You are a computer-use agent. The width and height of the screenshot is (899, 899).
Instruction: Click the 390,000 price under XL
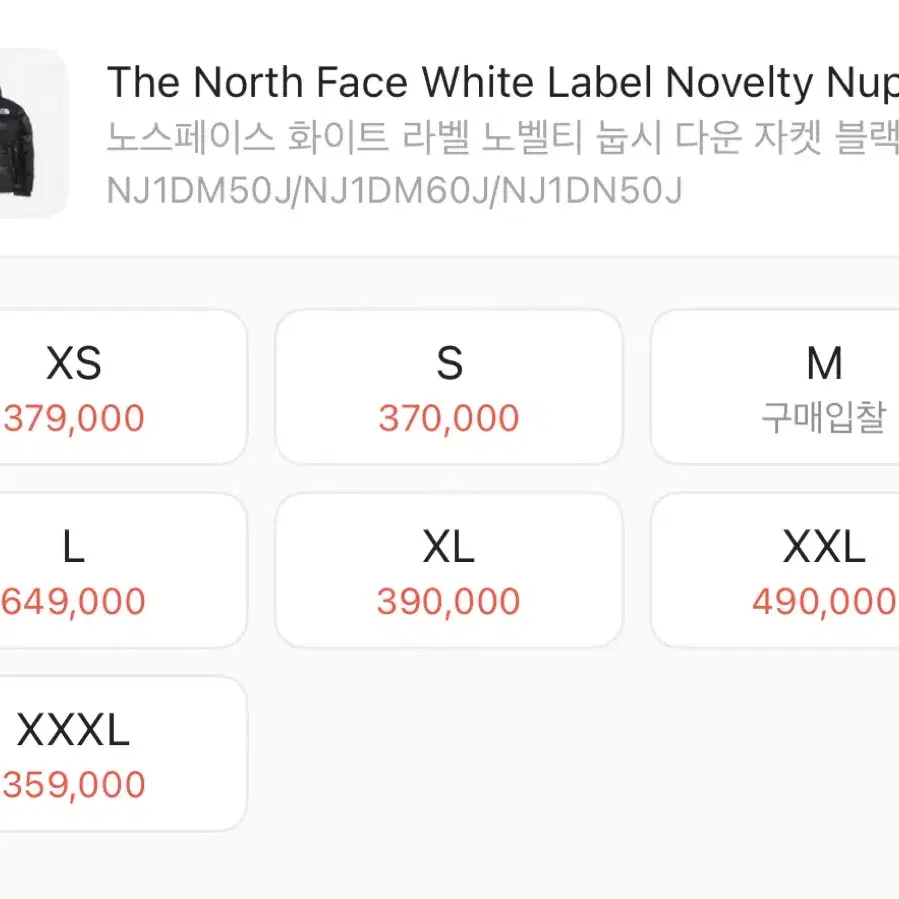point(448,601)
